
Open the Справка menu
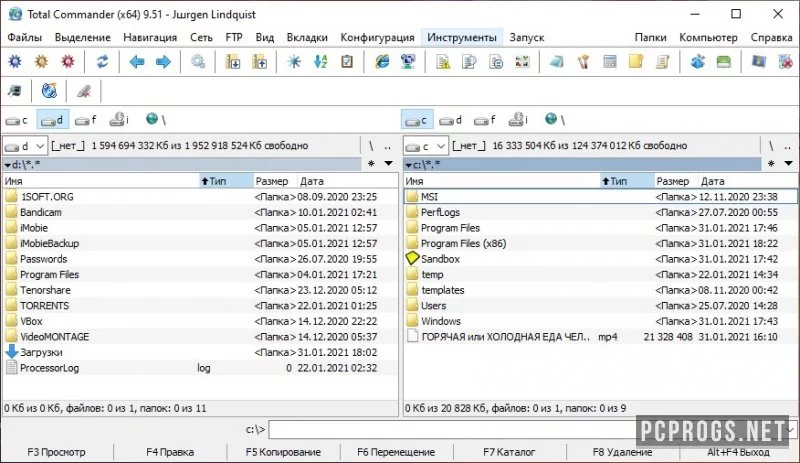[x=771, y=37]
